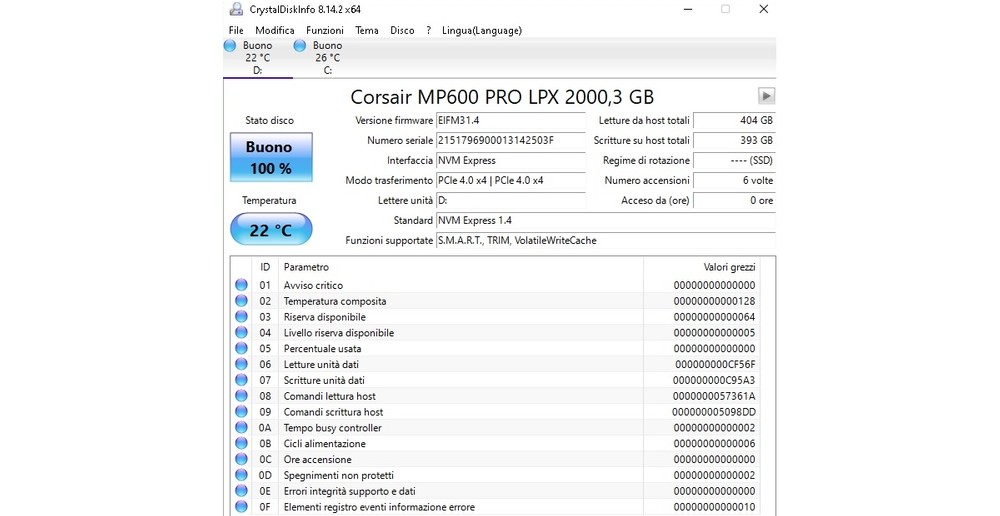Click raw value 000000000C95A3
Viewport: 1000px width, 516px height.
click(714, 380)
